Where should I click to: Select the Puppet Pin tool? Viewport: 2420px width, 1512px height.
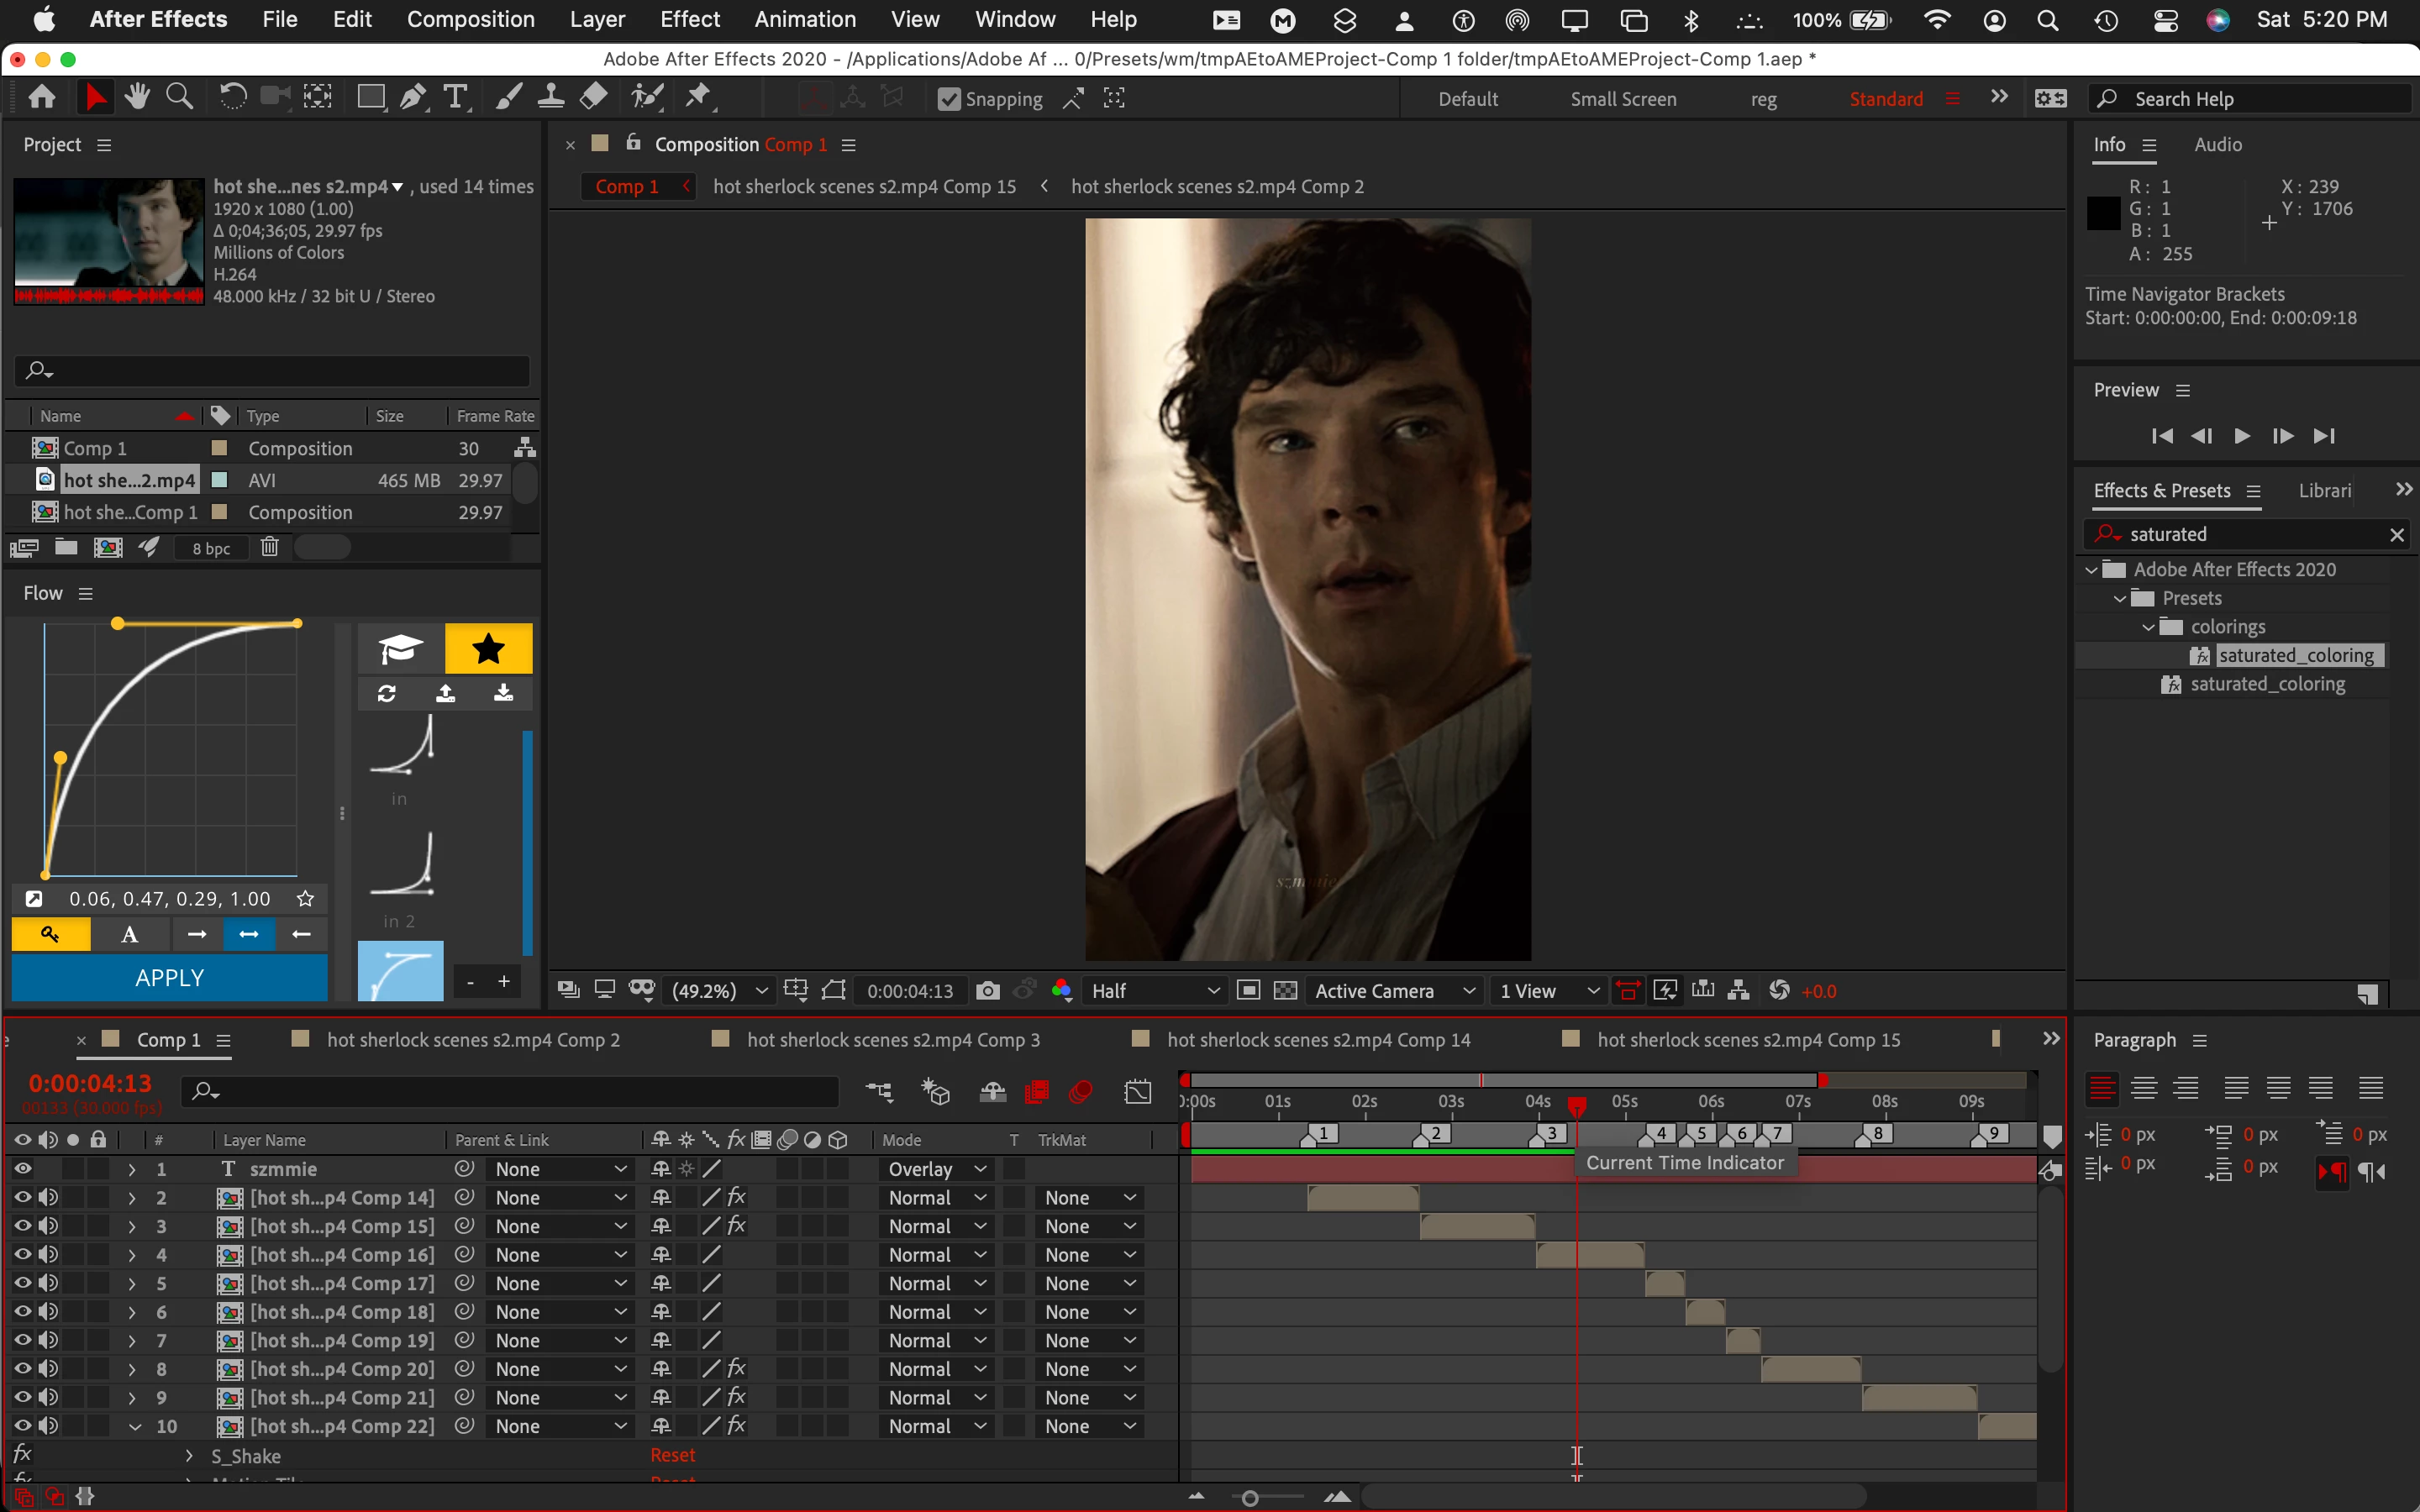pyautogui.click(x=698, y=97)
